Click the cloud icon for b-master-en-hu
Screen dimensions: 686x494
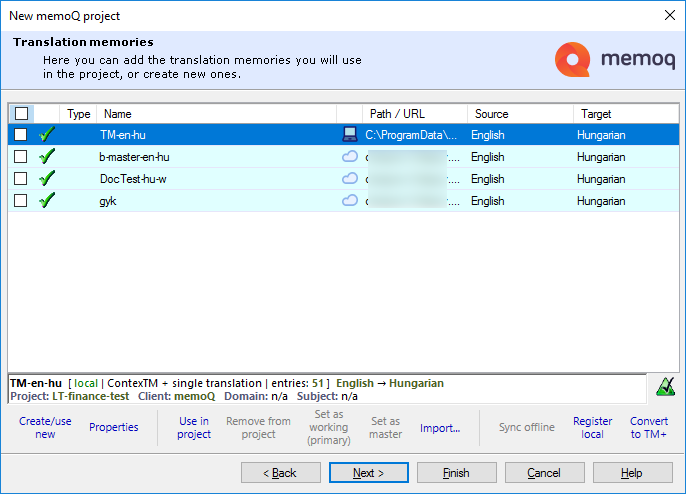(x=350, y=157)
